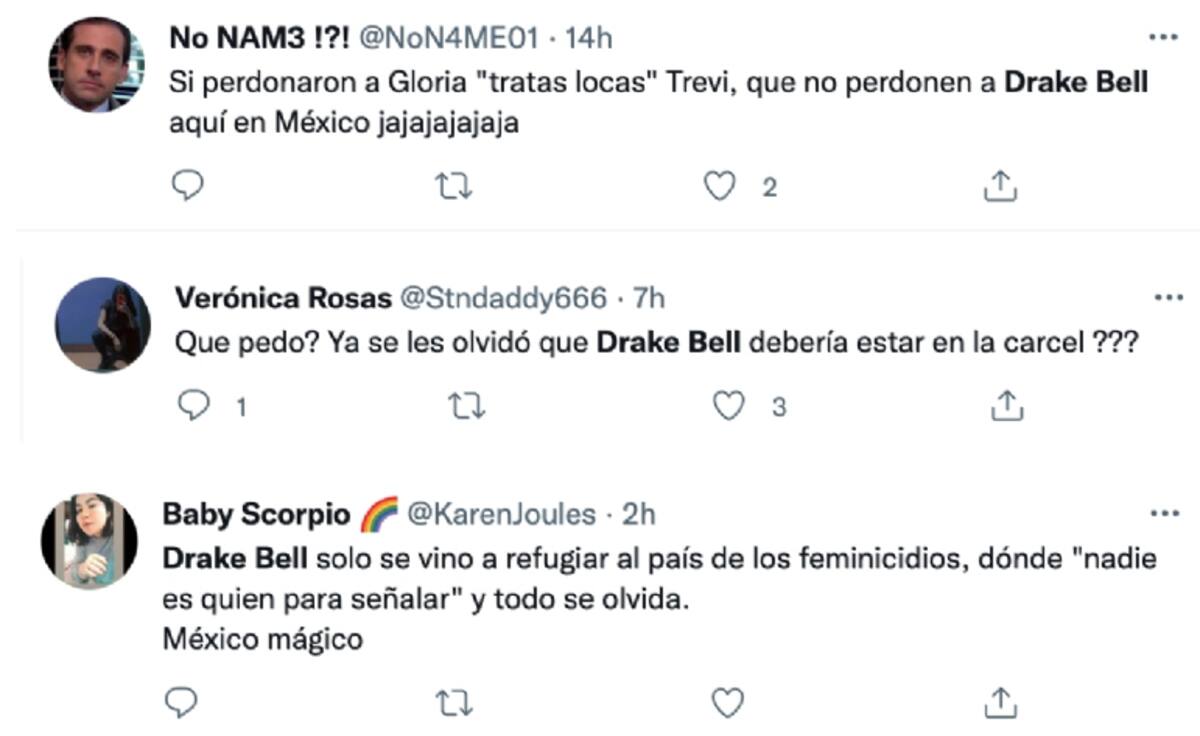The height and width of the screenshot is (736, 1200).
Task: Share Verónica Rosas's tweet
Action: click(1007, 405)
